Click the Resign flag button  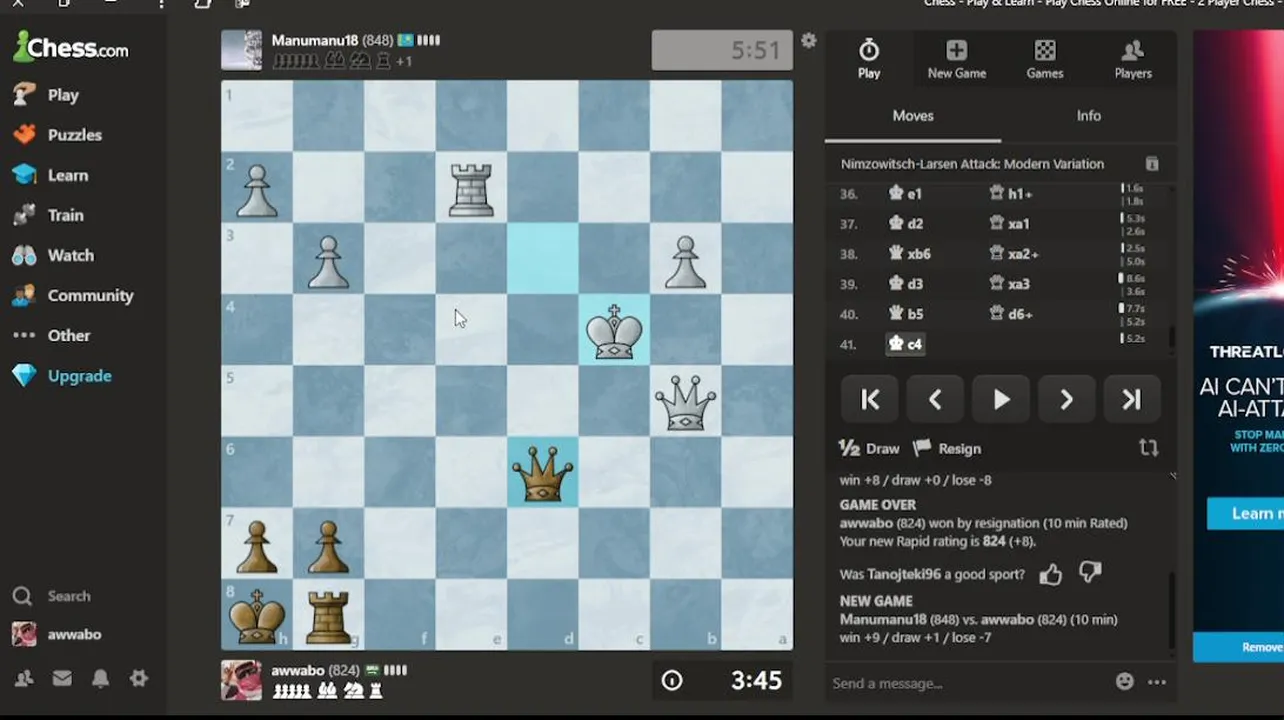pos(947,449)
